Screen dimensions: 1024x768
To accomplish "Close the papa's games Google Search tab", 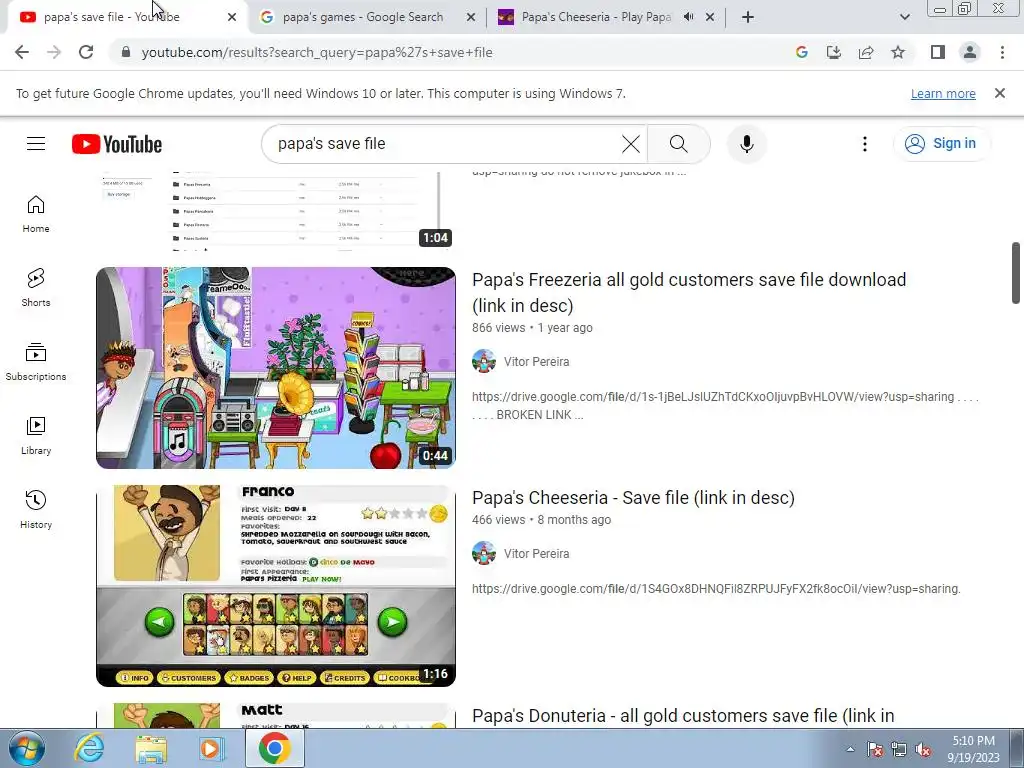I will pos(471,17).
